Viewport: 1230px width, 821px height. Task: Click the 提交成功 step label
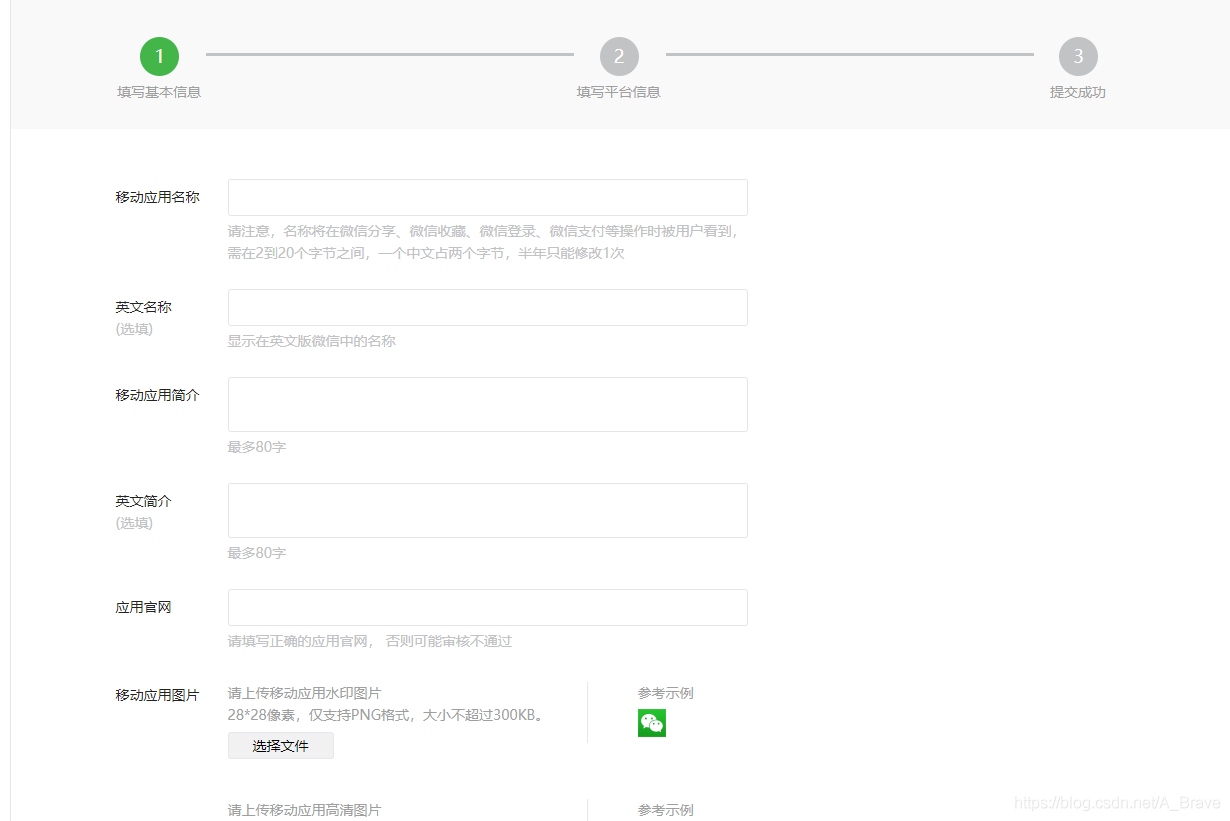1078,92
